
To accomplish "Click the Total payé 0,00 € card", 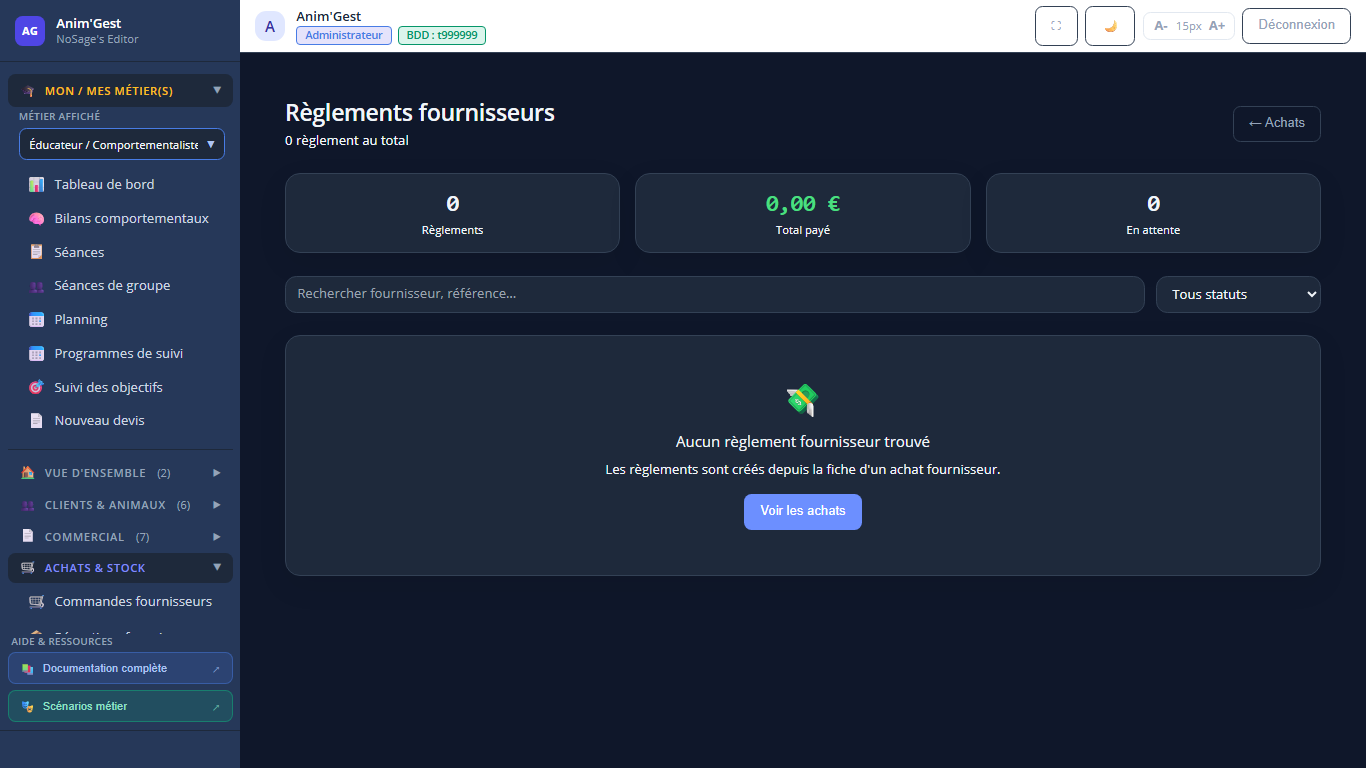I will coord(803,213).
